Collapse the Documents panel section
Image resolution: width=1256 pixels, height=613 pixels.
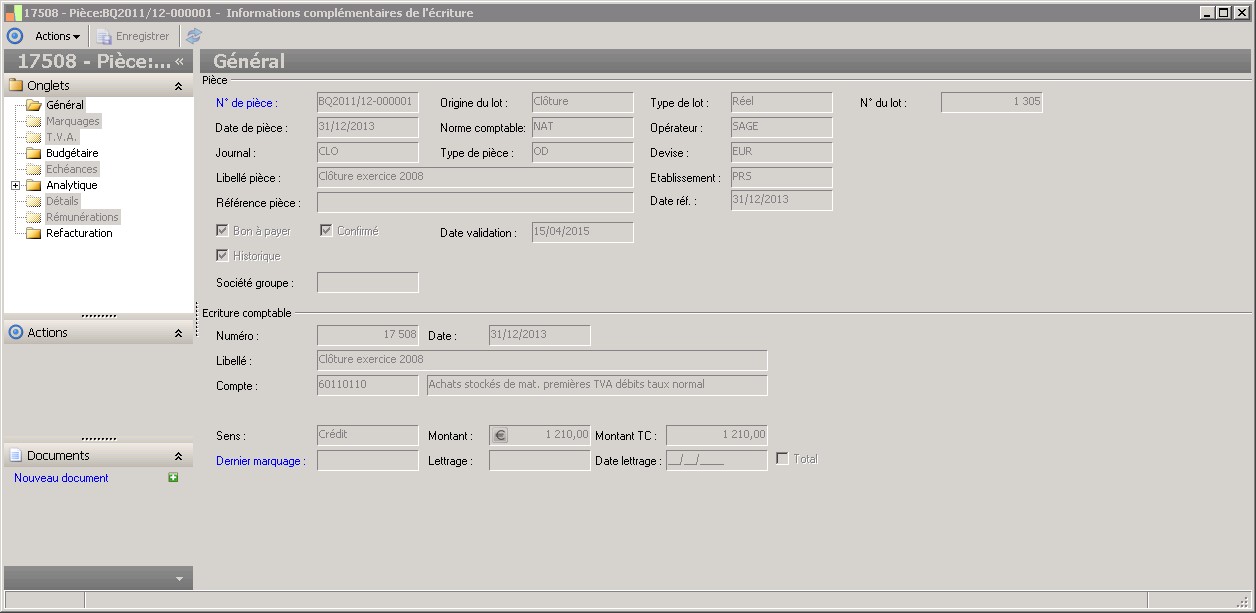pyautogui.click(x=178, y=456)
